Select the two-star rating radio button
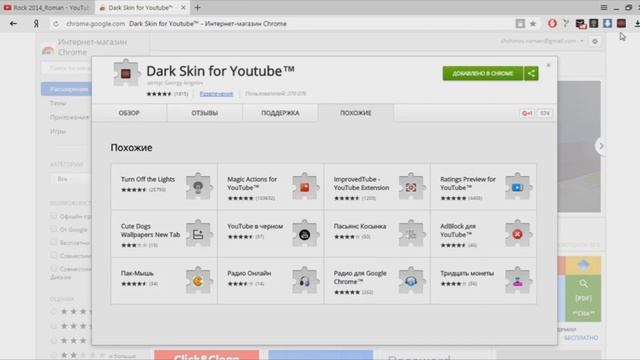 tap(54, 355)
